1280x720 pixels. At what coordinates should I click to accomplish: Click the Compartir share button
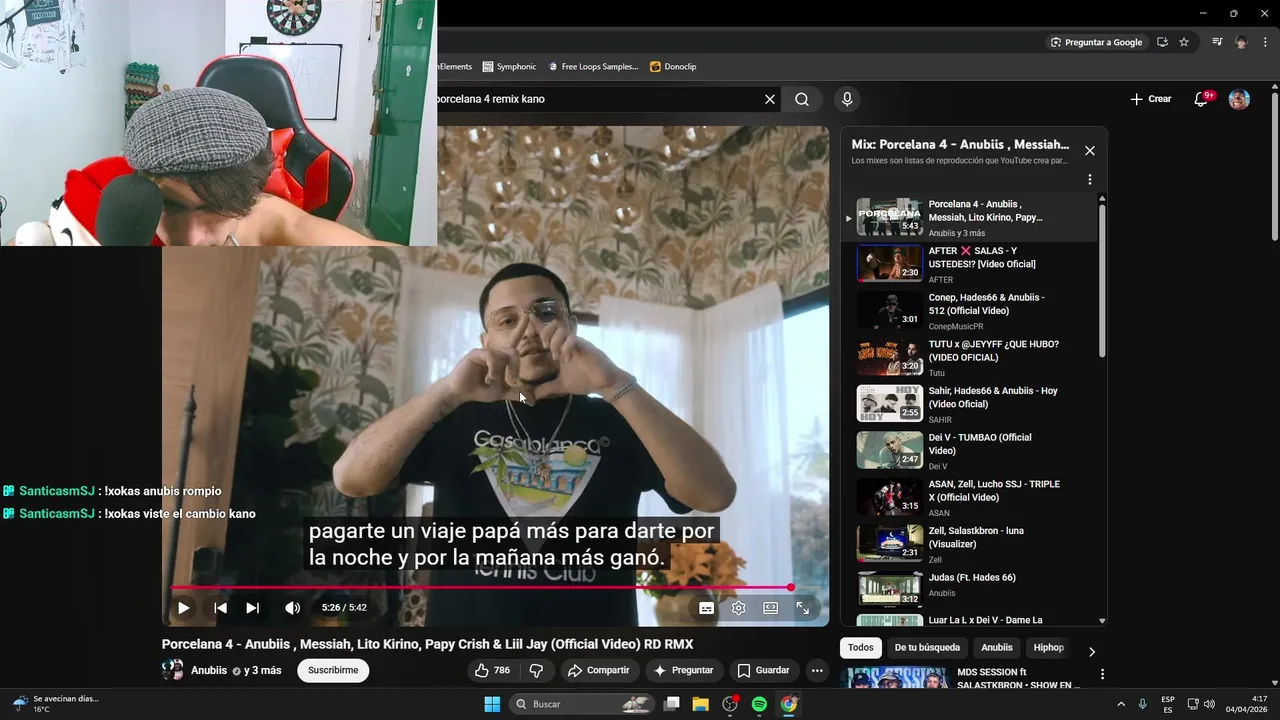[x=598, y=670]
